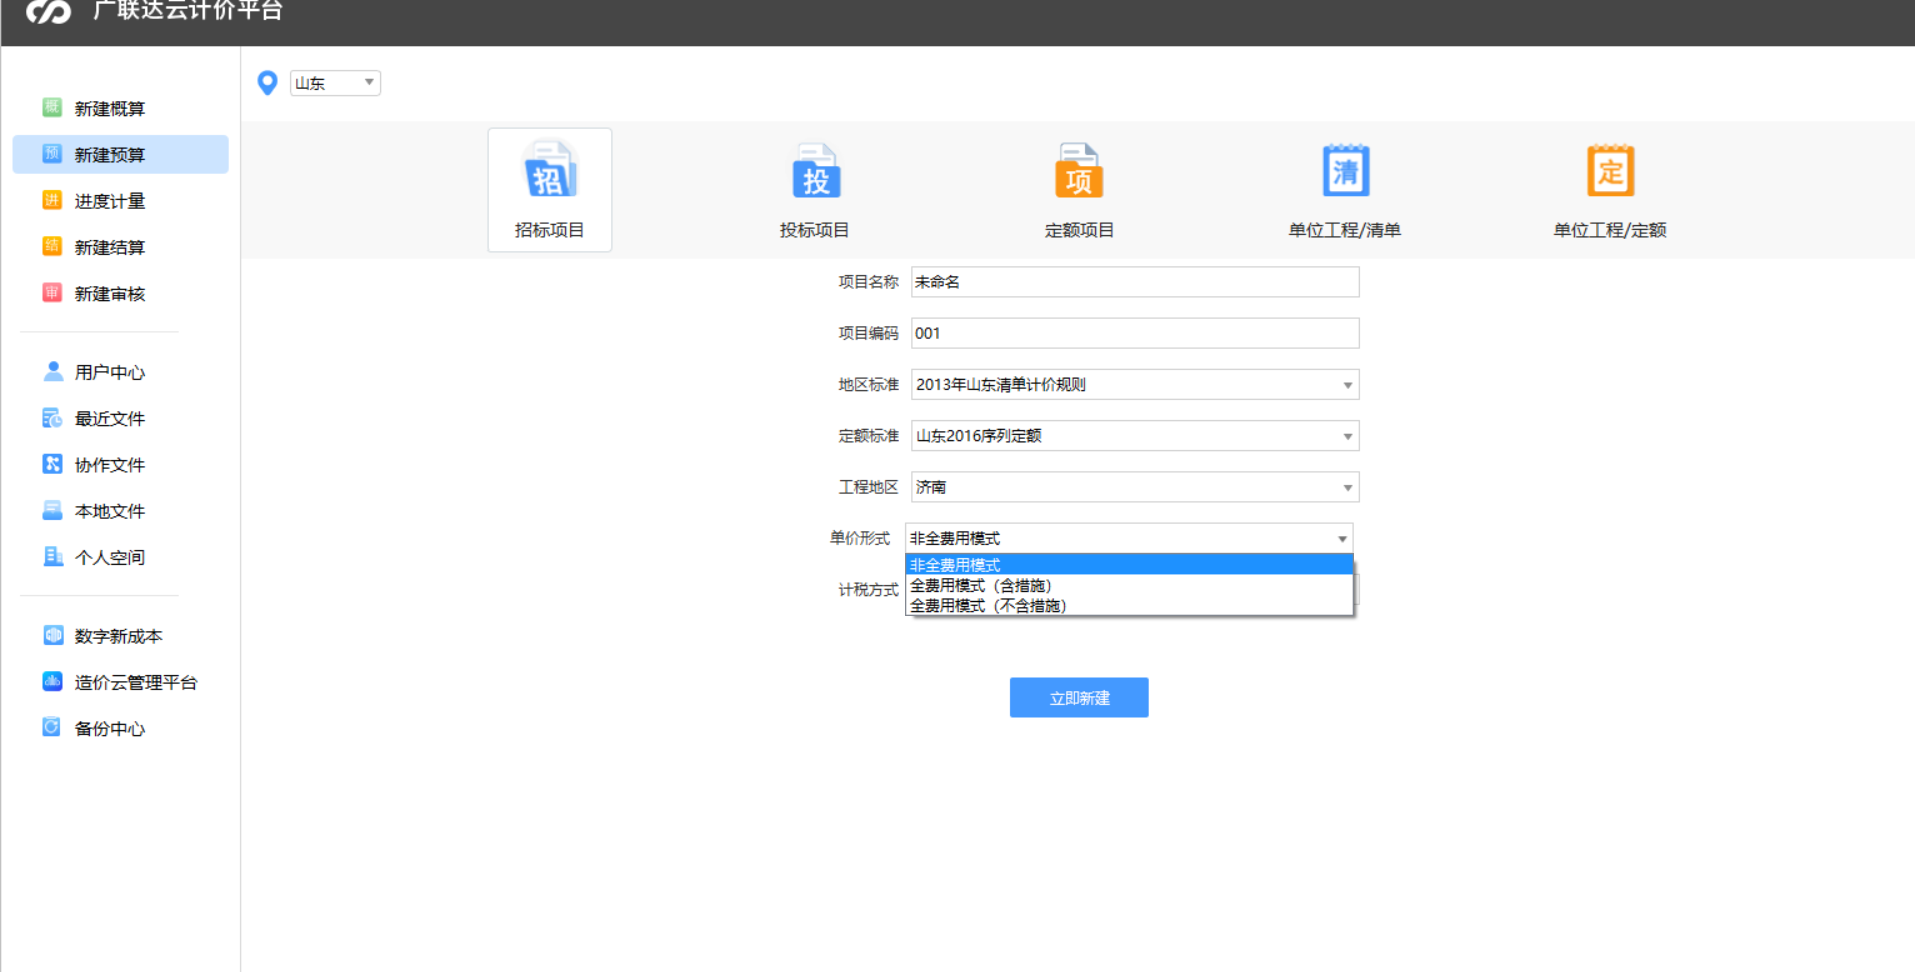Choose 全费用模式（不含措施）option
The height and width of the screenshot is (972, 1915).
[x=1129, y=605]
